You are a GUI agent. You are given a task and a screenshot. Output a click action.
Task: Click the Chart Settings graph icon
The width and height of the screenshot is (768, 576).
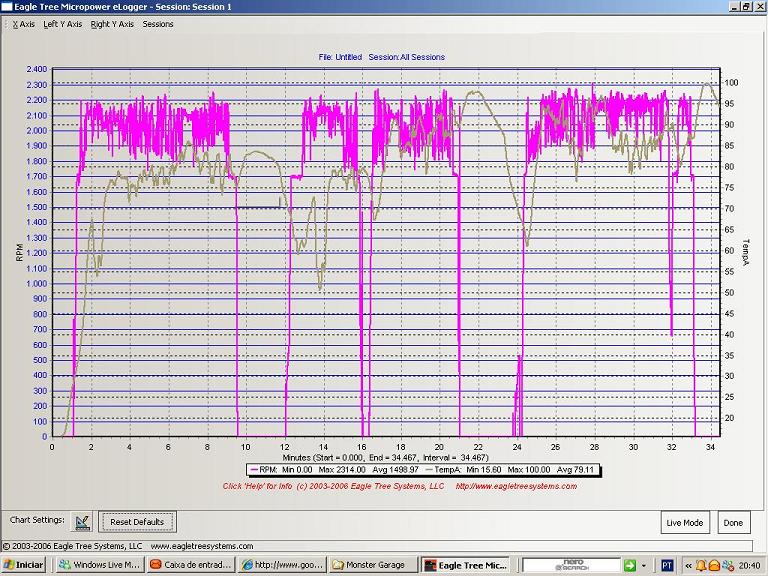click(82, 521)
